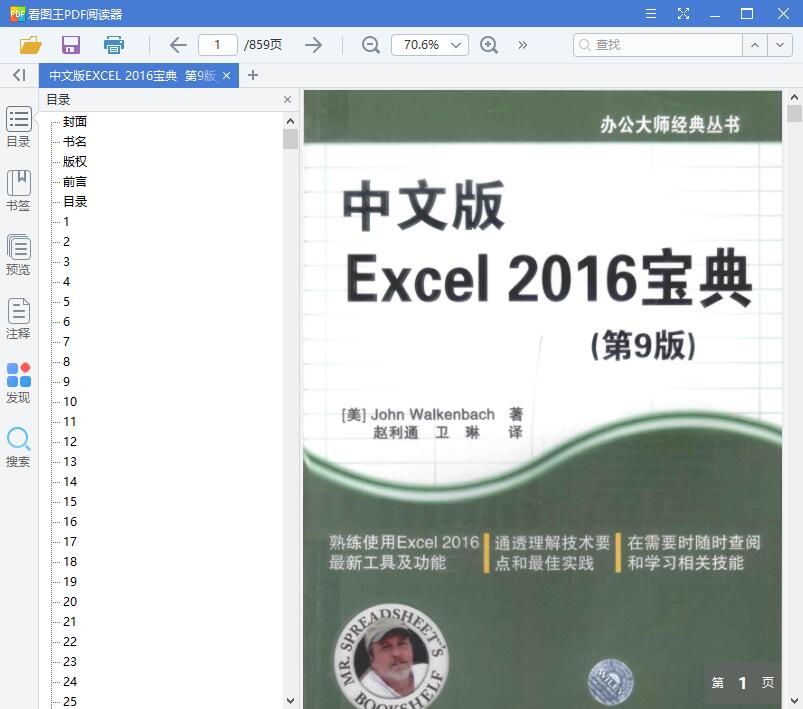Open the 注释 annotations panel

(x=18, y=319)
